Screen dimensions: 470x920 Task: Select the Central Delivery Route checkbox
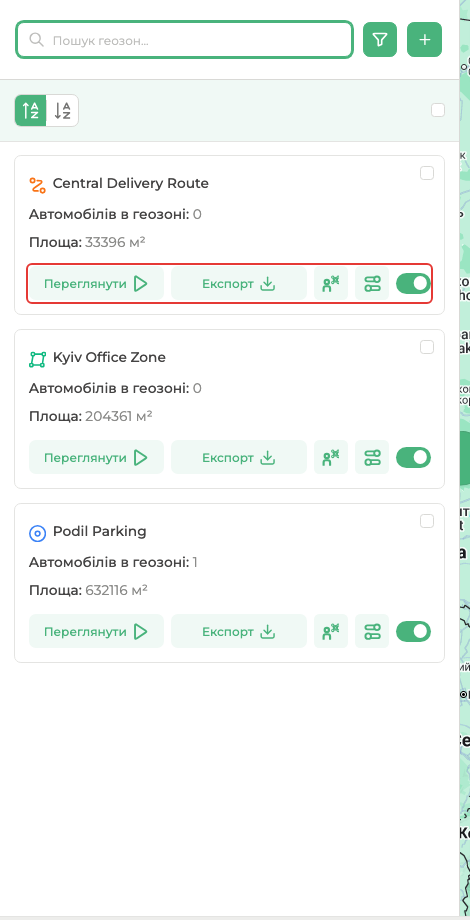[427, 173]
